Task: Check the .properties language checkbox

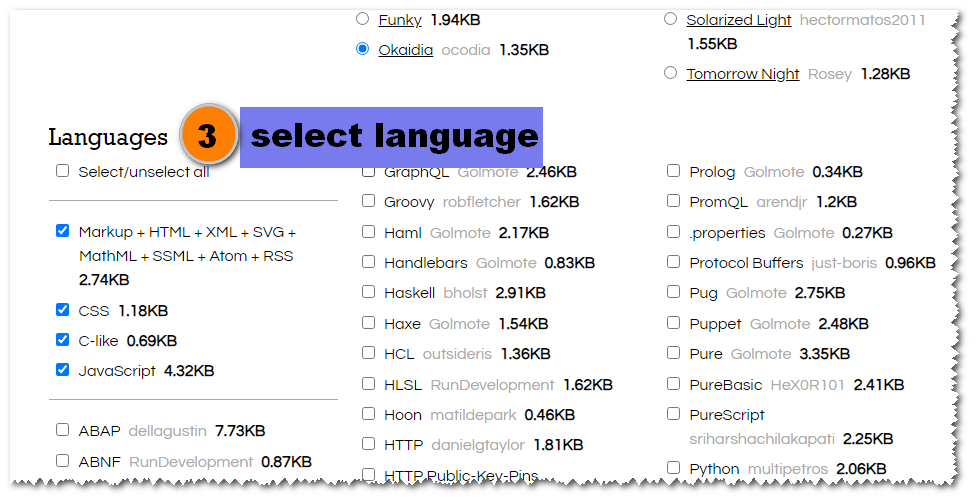Action: pos(673,232)
